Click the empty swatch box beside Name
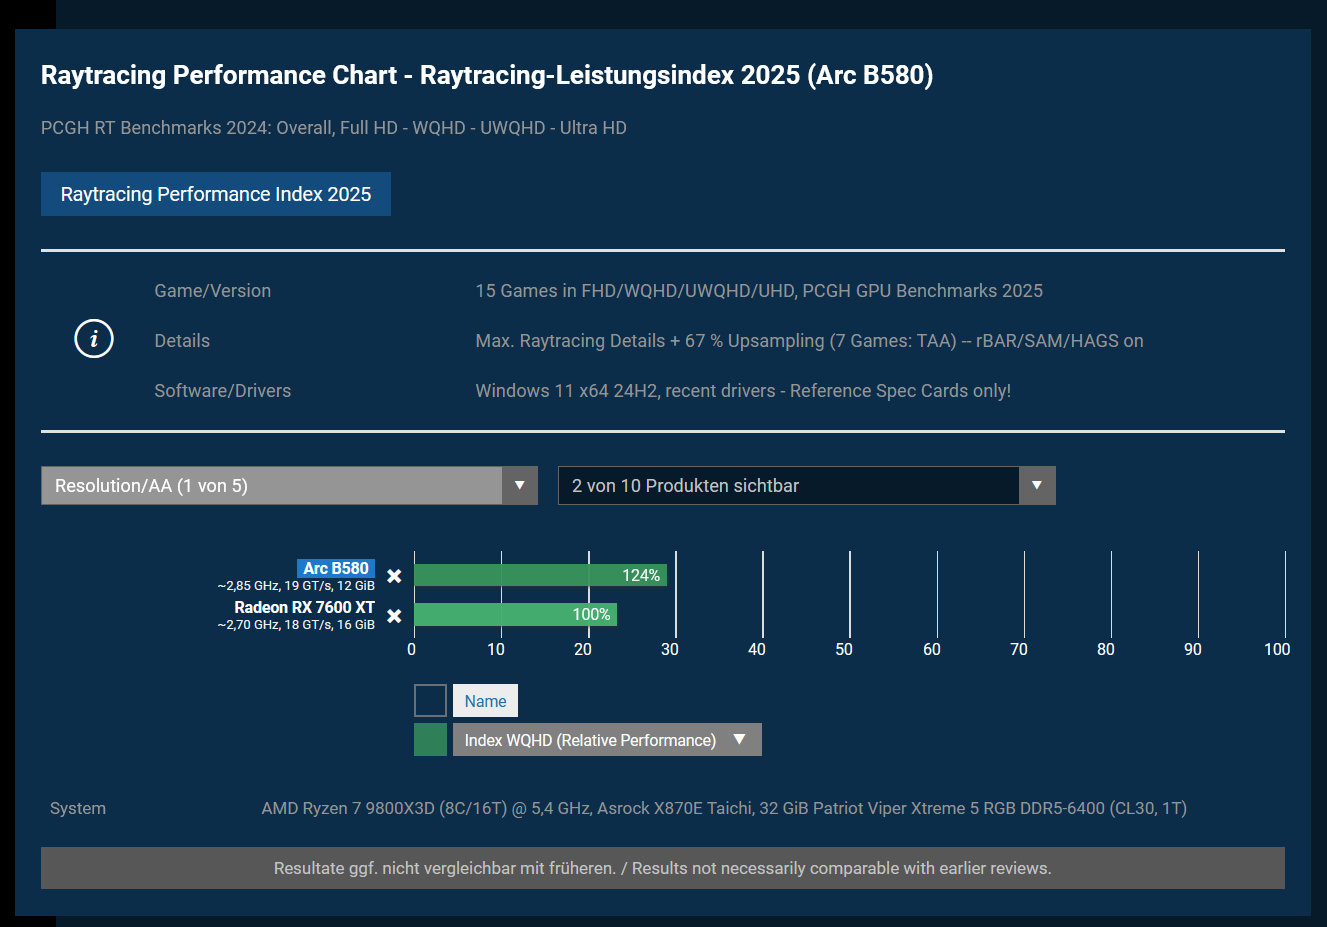This screenshot has height=927, width=1327. click(430, 700)
